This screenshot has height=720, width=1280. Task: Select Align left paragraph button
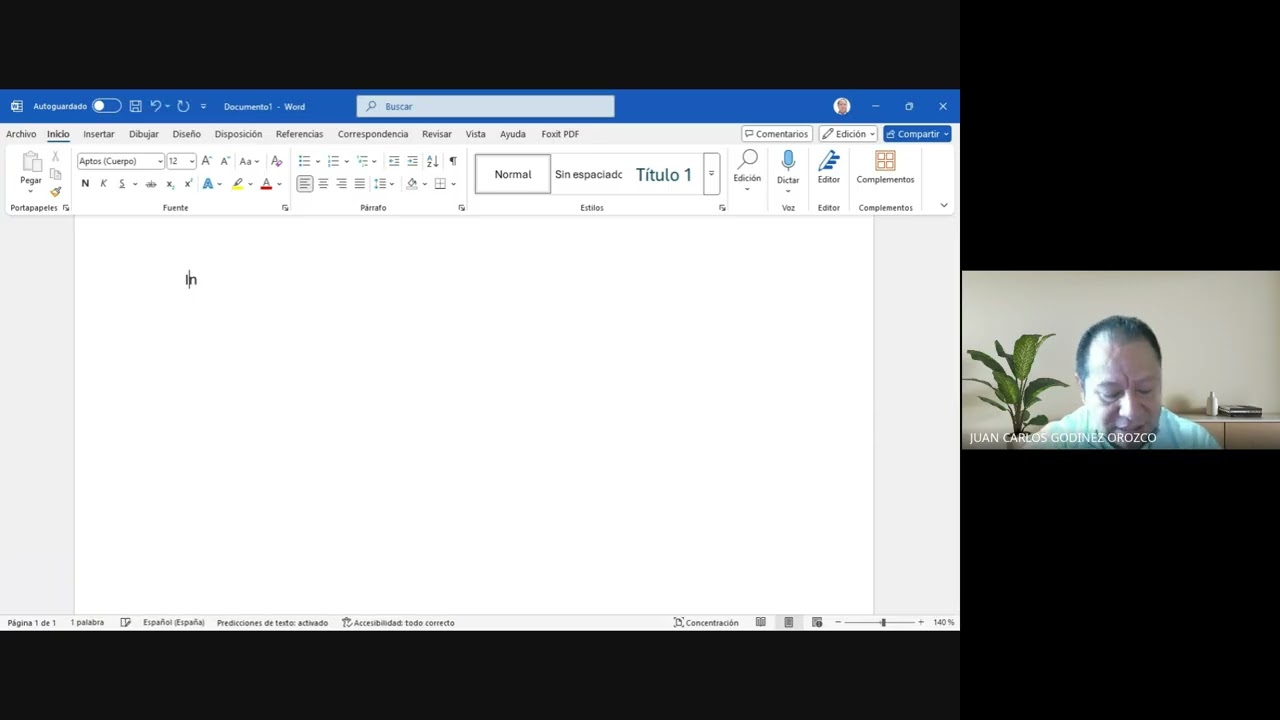point(305,184)
